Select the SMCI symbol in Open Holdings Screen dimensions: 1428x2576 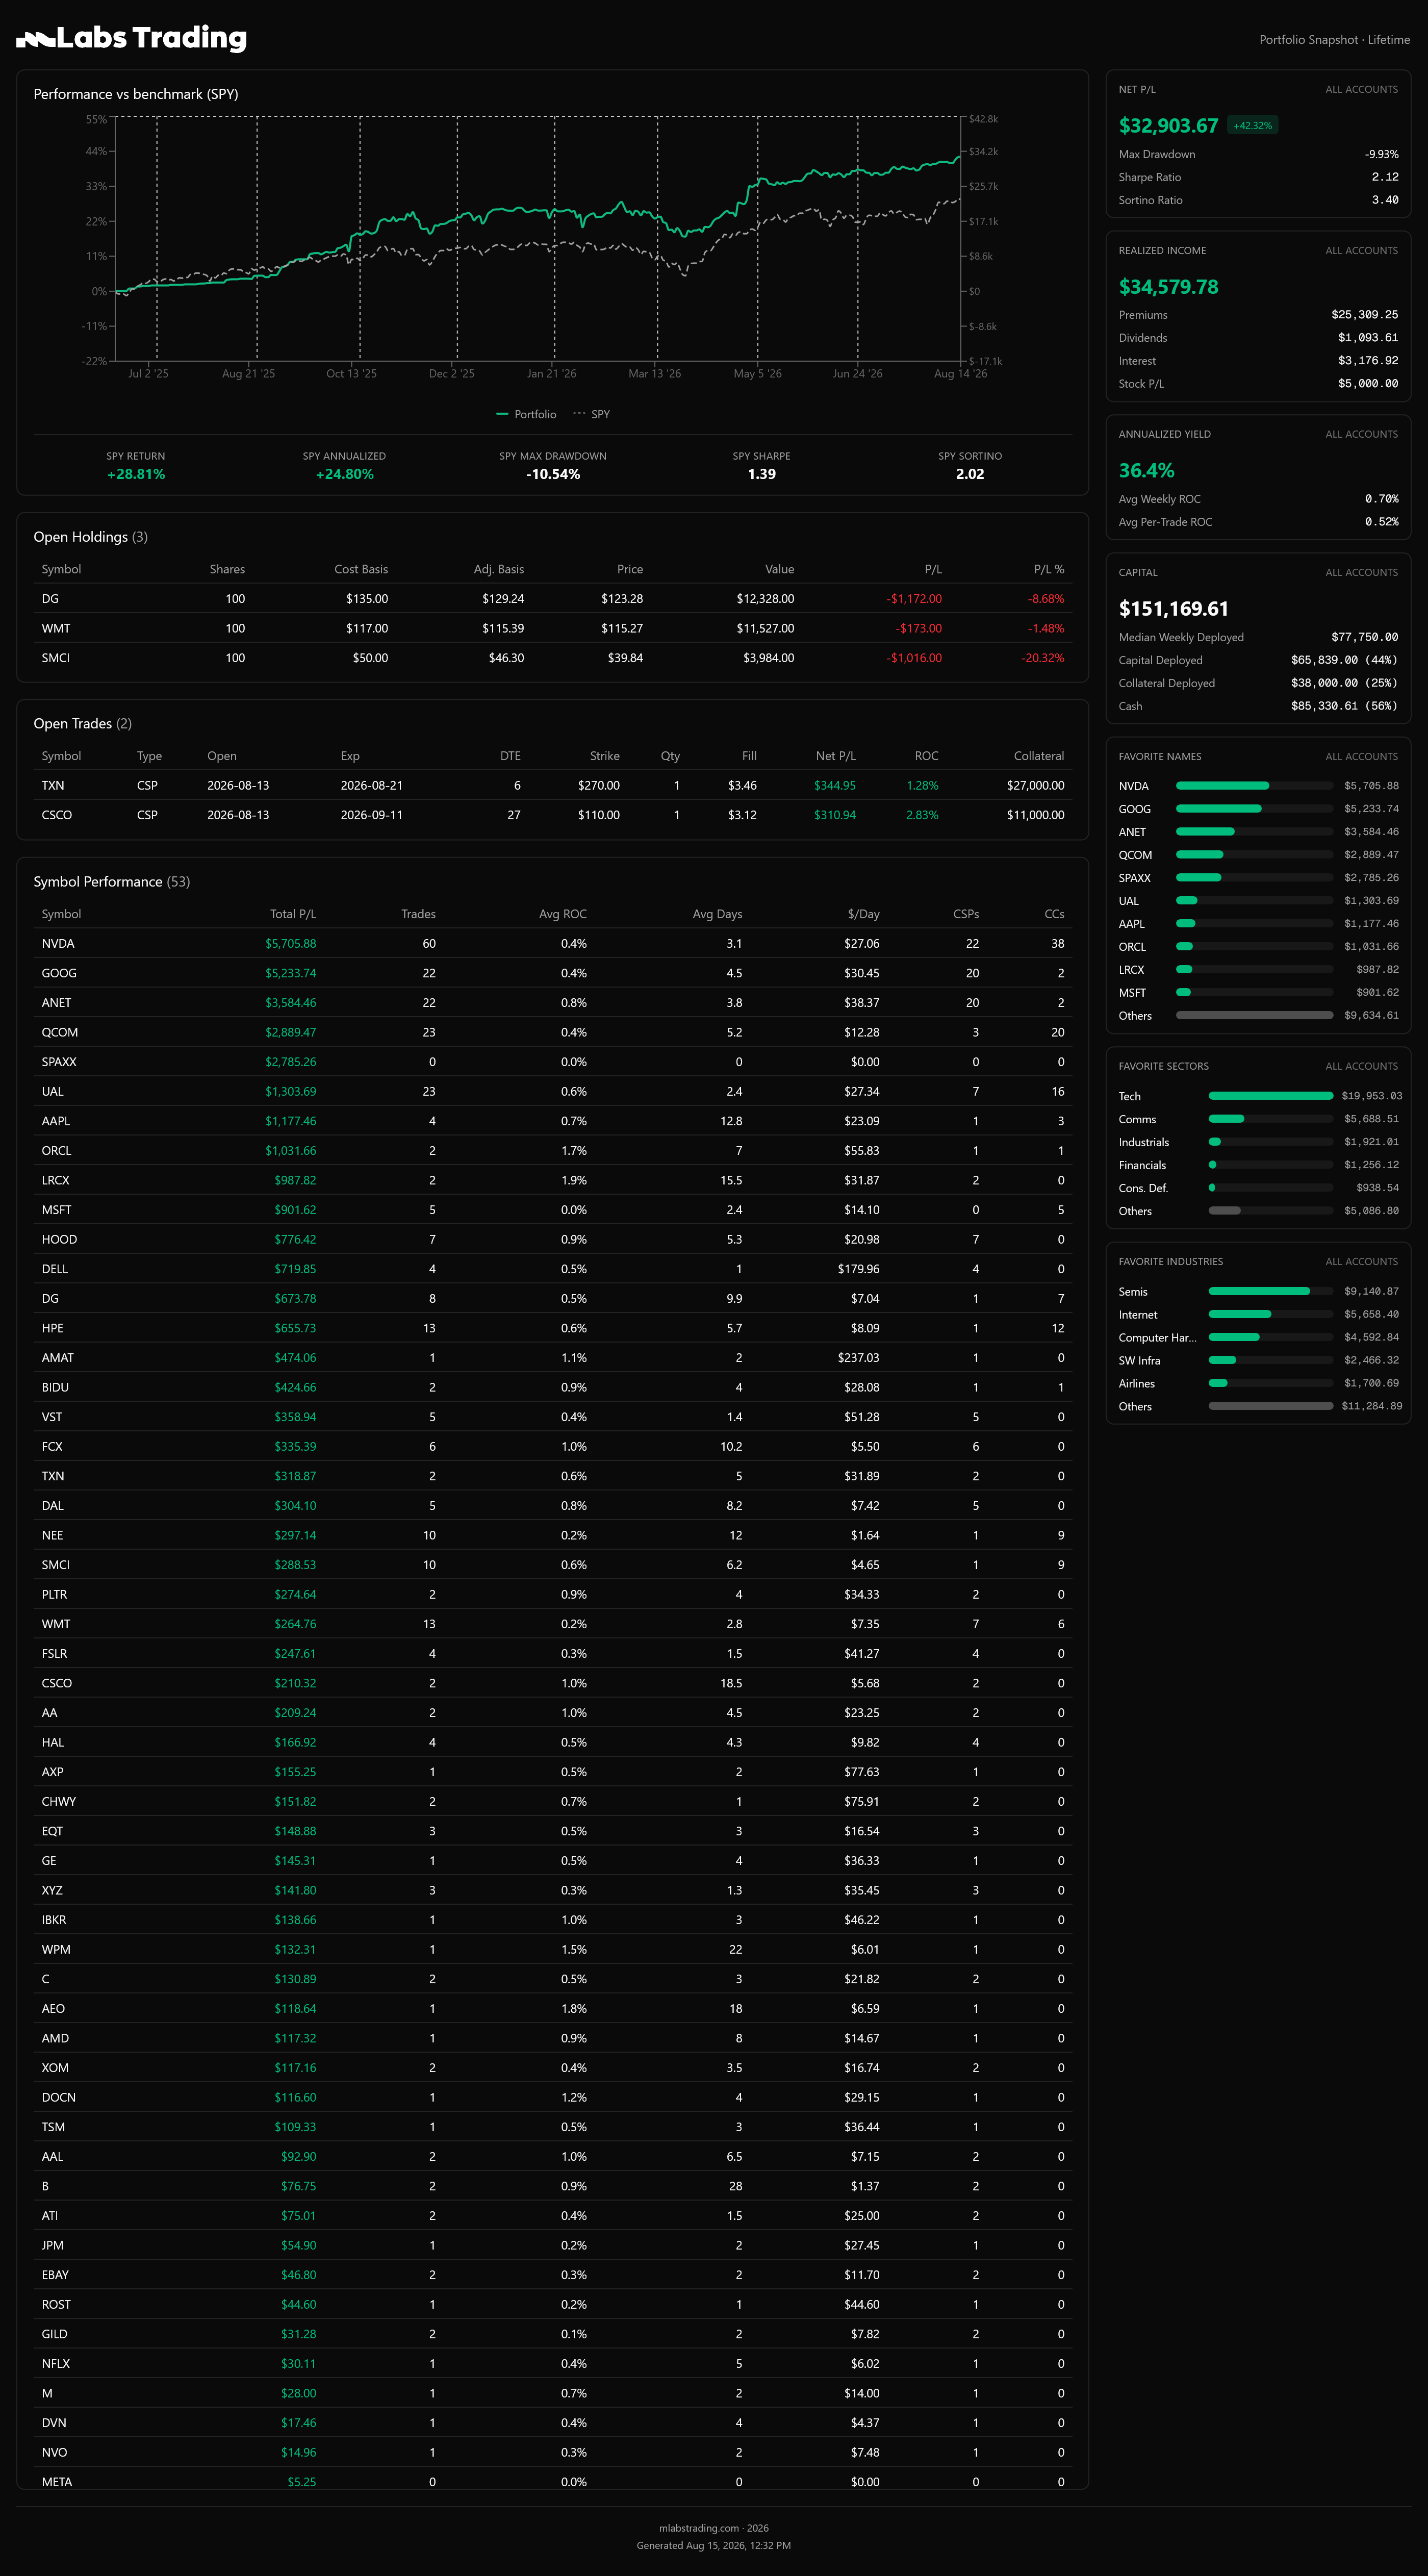coord(56,658)
